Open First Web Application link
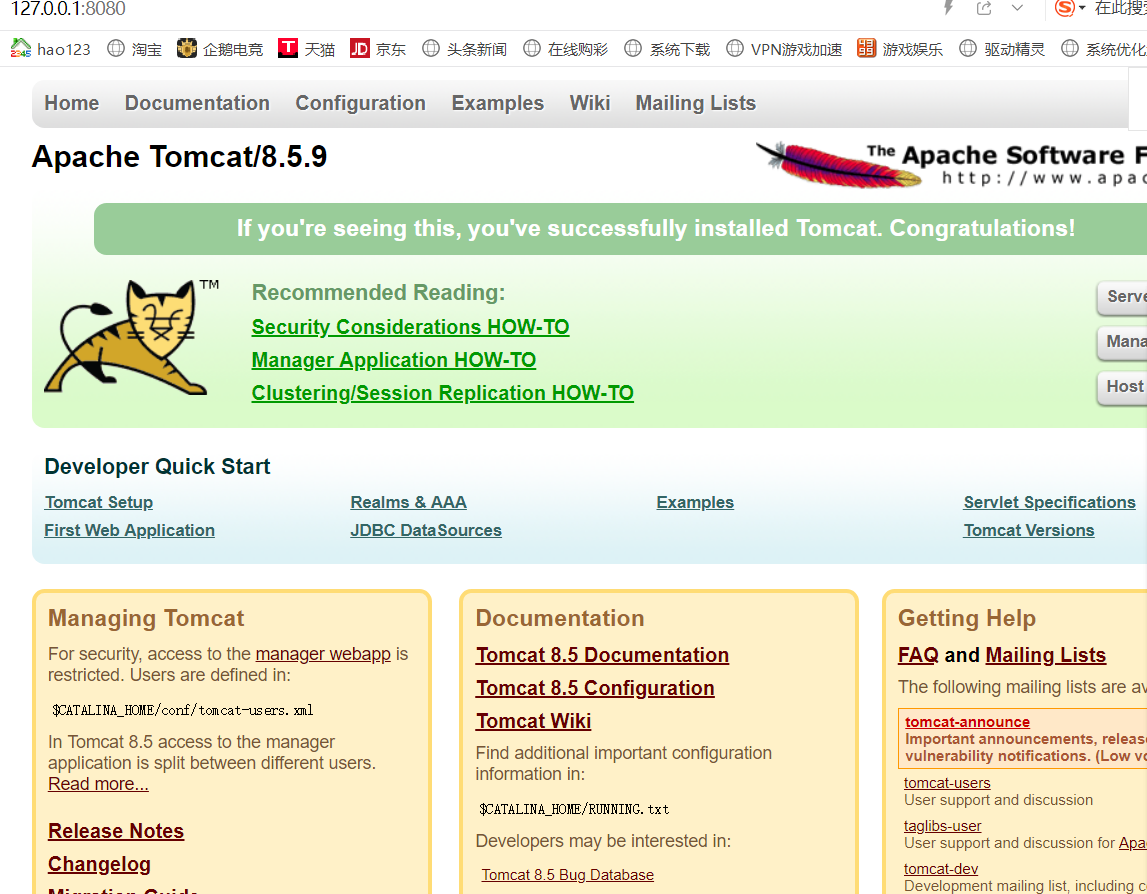 click(129, 530)
